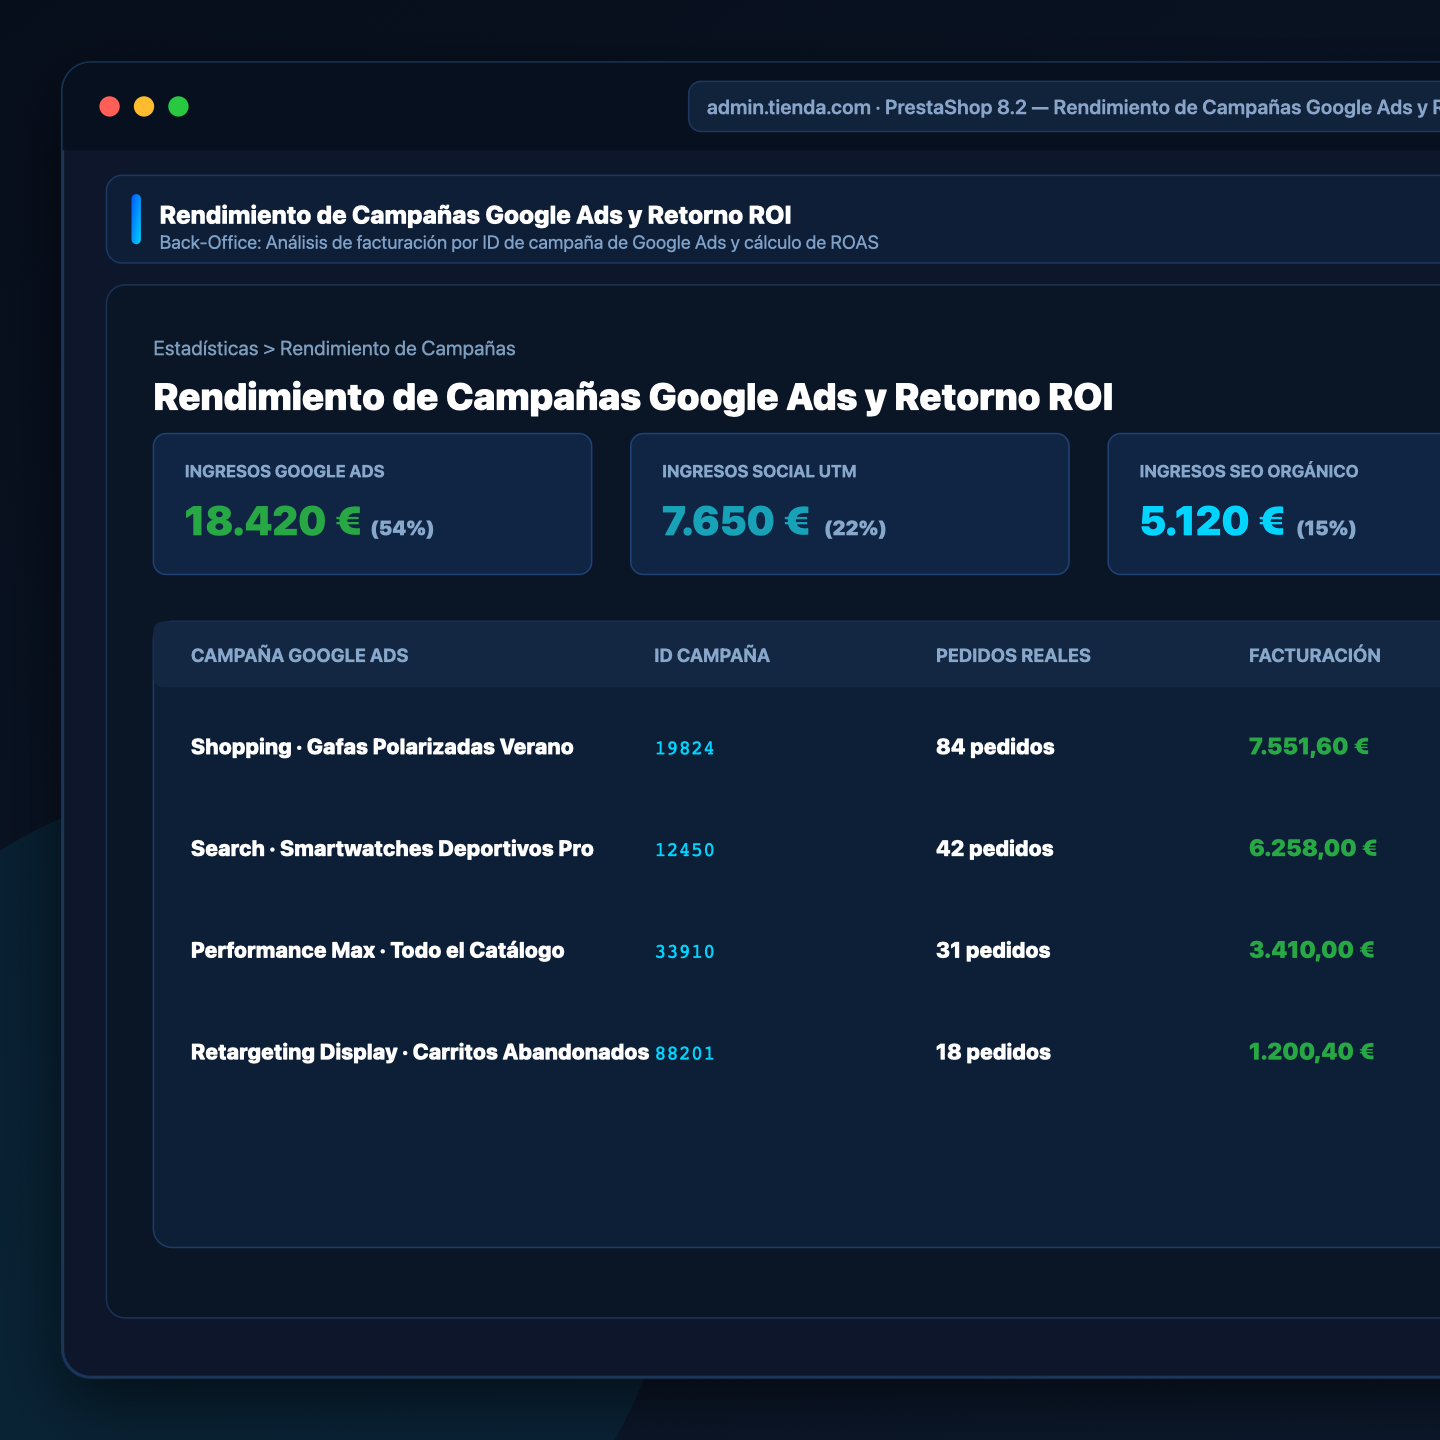Screen dimensions: 1440x1440
Task: Click the 18.420 € revenue value
Action: [x=273, y=521]
